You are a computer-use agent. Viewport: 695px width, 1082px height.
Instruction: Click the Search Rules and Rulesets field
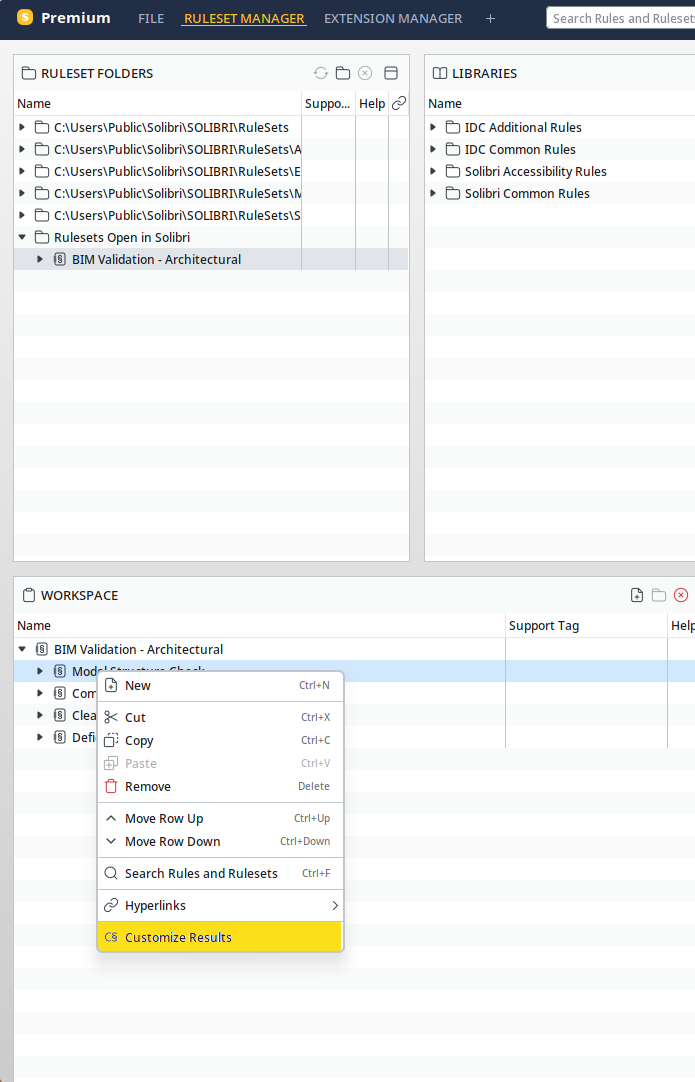point(620,18)
